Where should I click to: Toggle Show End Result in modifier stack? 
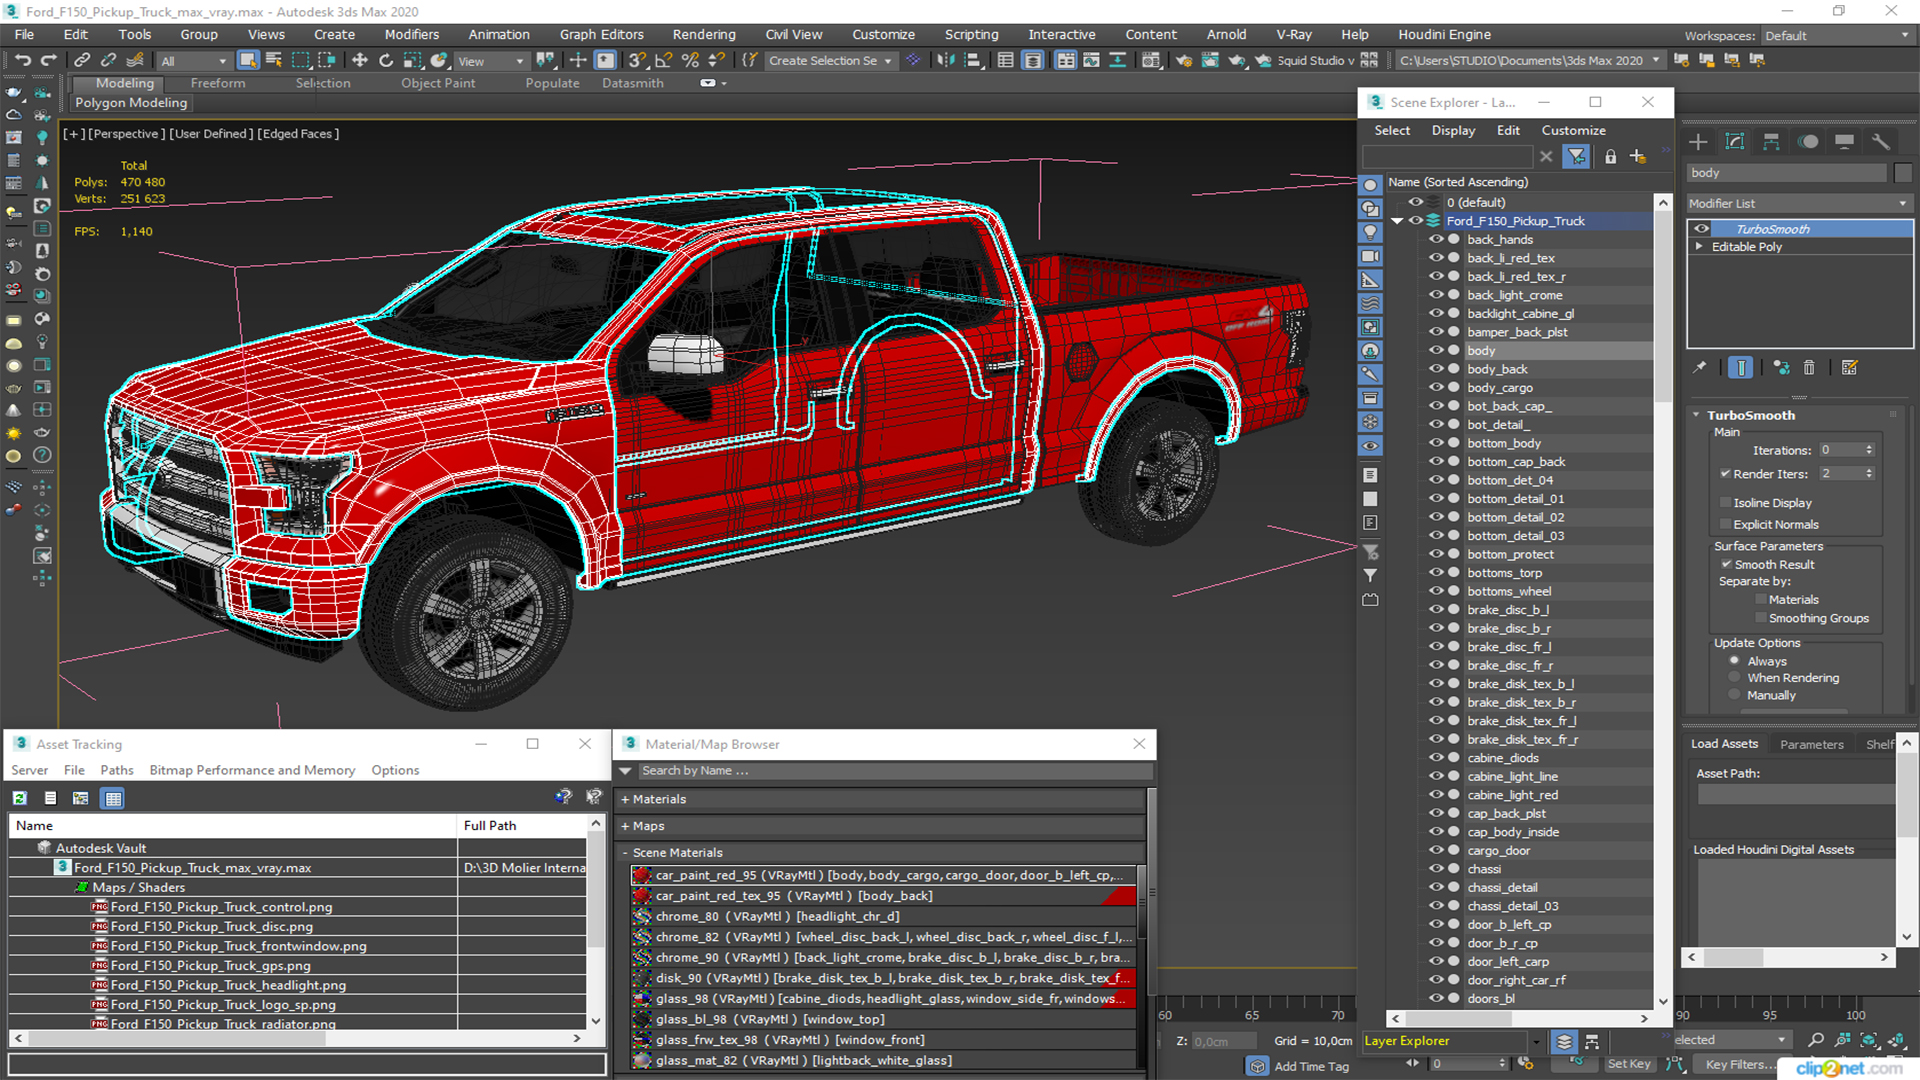click(1741, 368)
